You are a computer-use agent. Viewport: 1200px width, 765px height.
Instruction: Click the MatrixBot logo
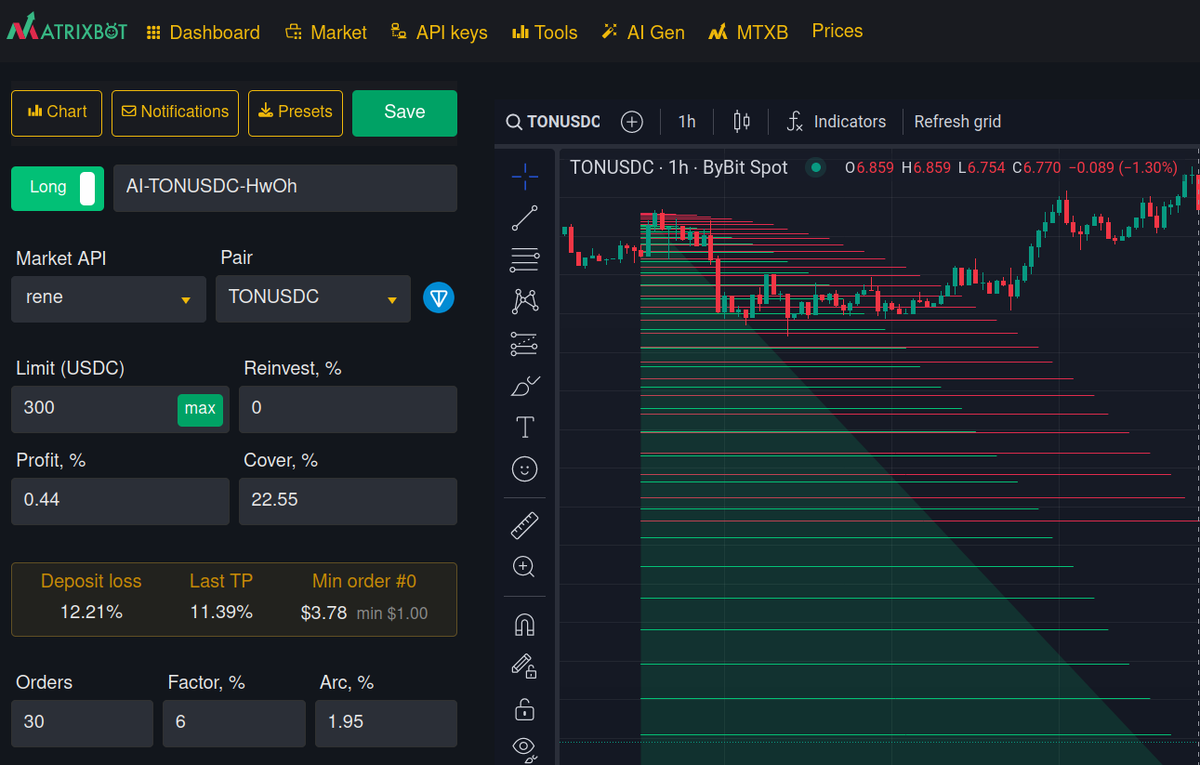point(67,28)
